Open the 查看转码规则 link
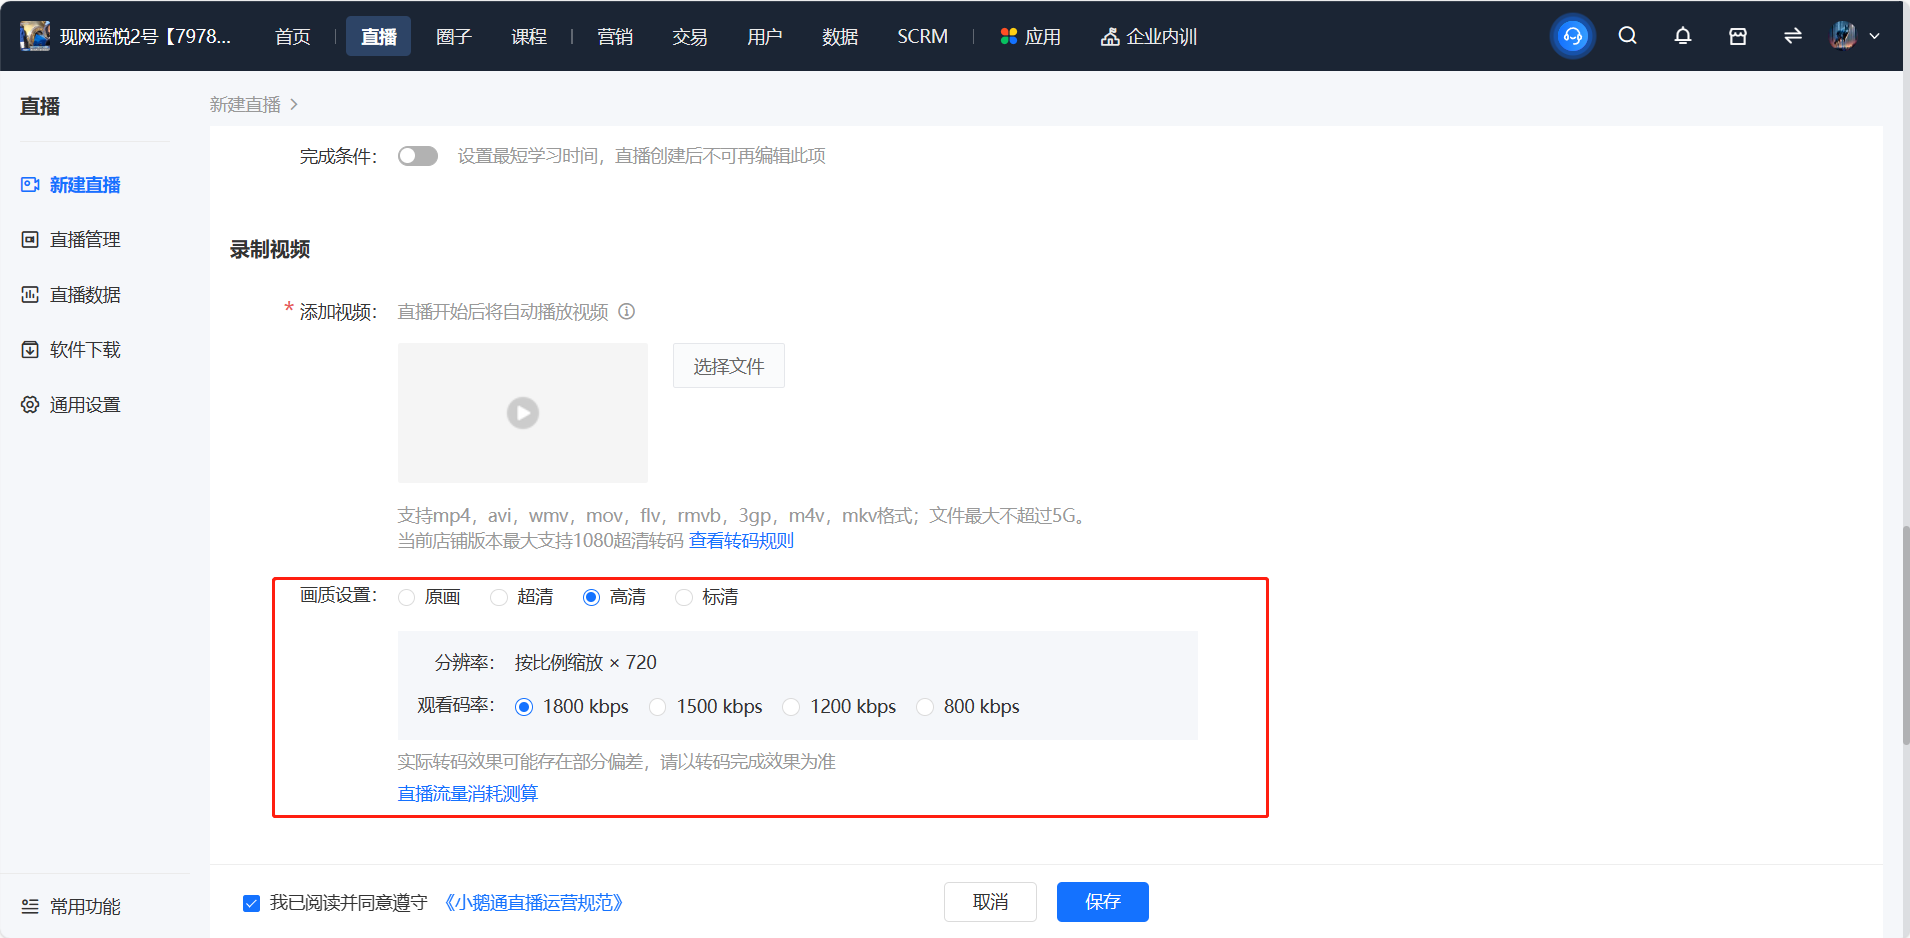This screenshot has height=938, width=1910. 741,540
